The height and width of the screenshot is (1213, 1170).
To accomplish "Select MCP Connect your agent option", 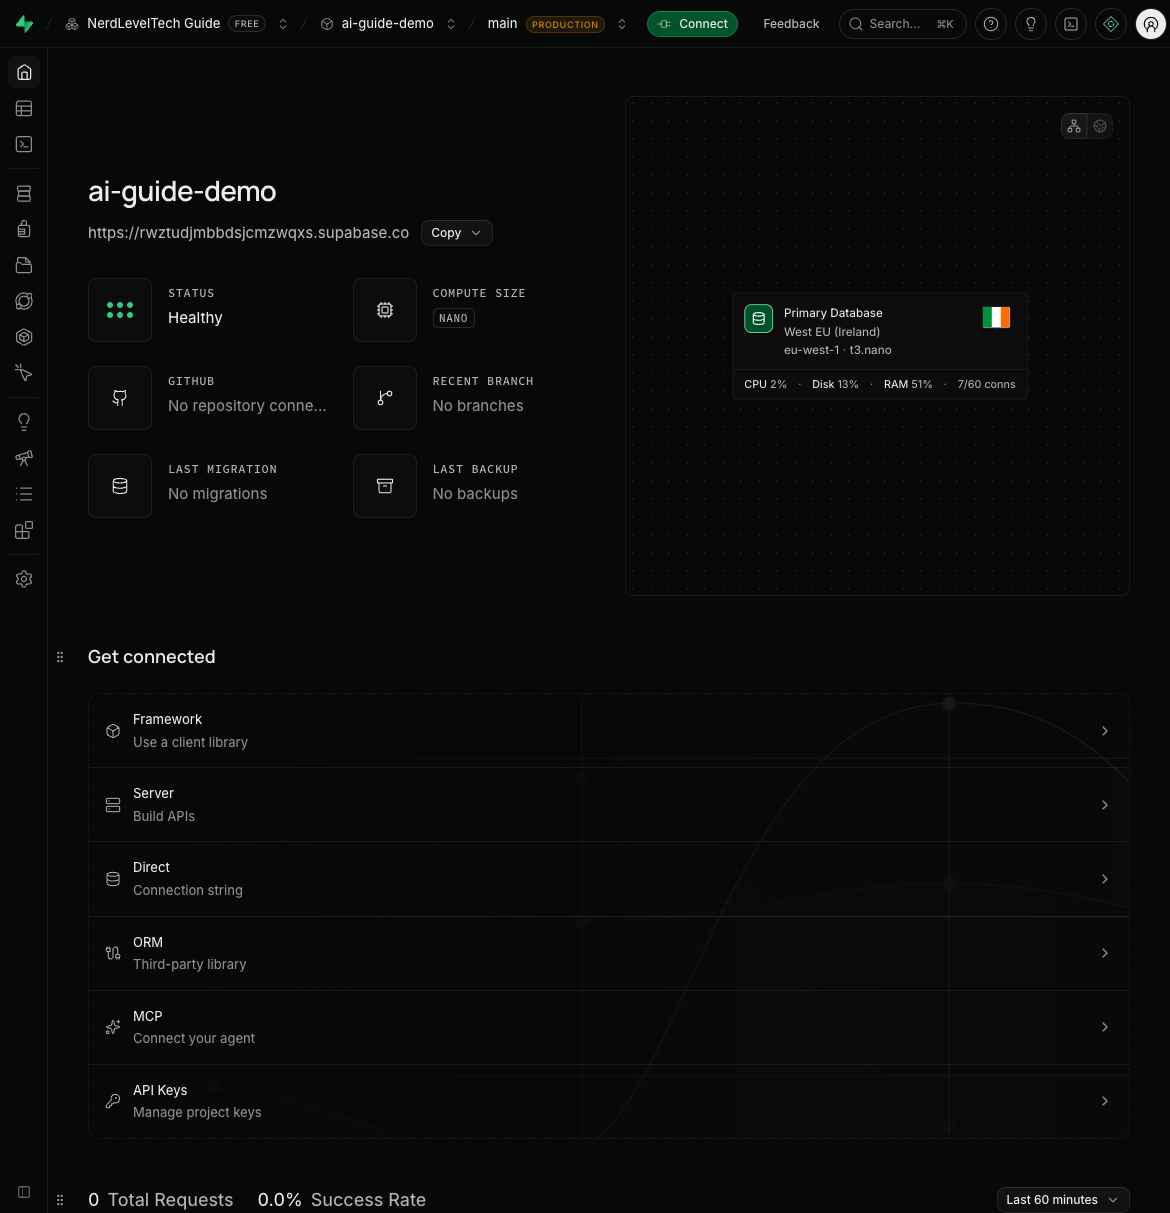I will point(609,1027).
